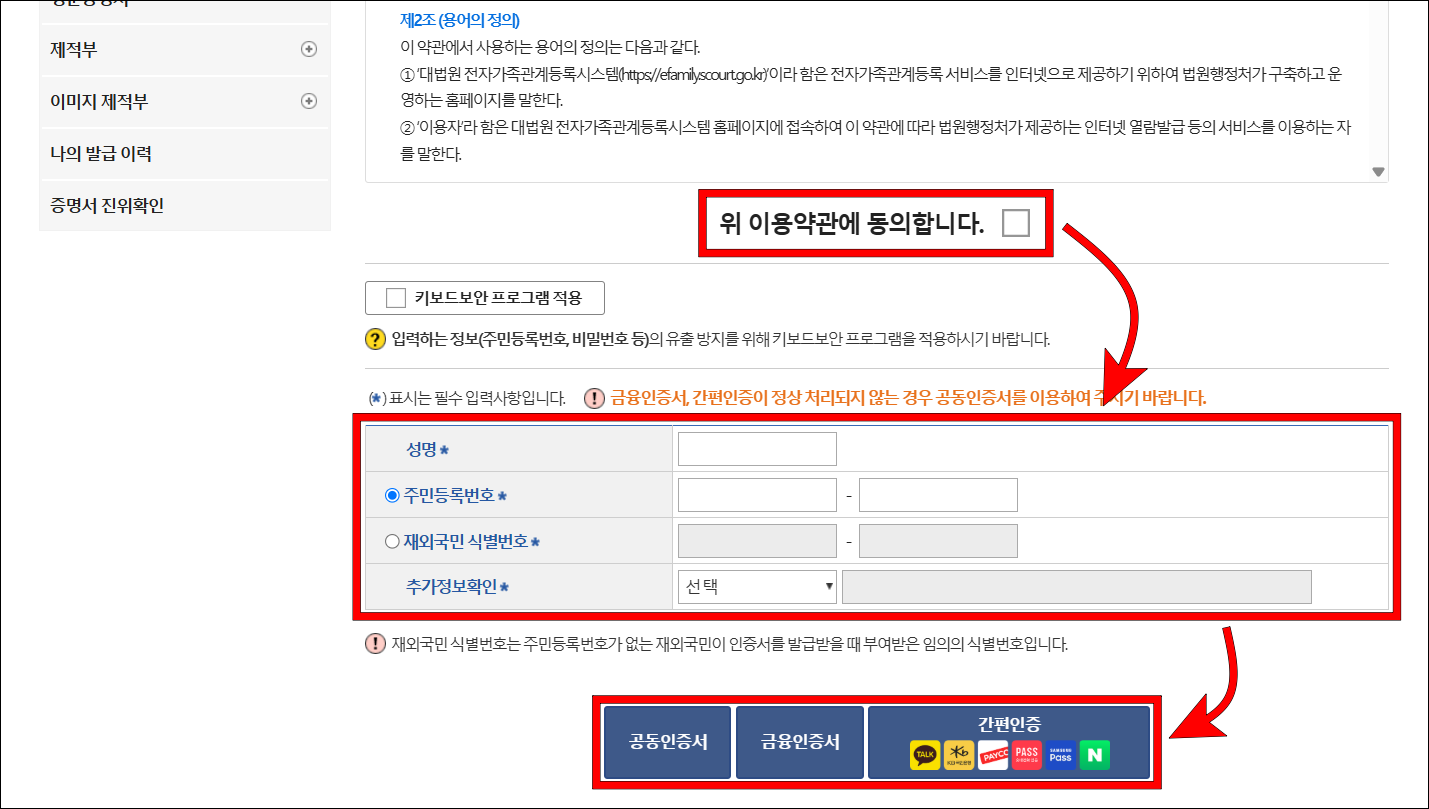Check the 위 이용약관에 동의합니다 agreement checkbox
The image size is (1429, 809).
coord(1015,222)
